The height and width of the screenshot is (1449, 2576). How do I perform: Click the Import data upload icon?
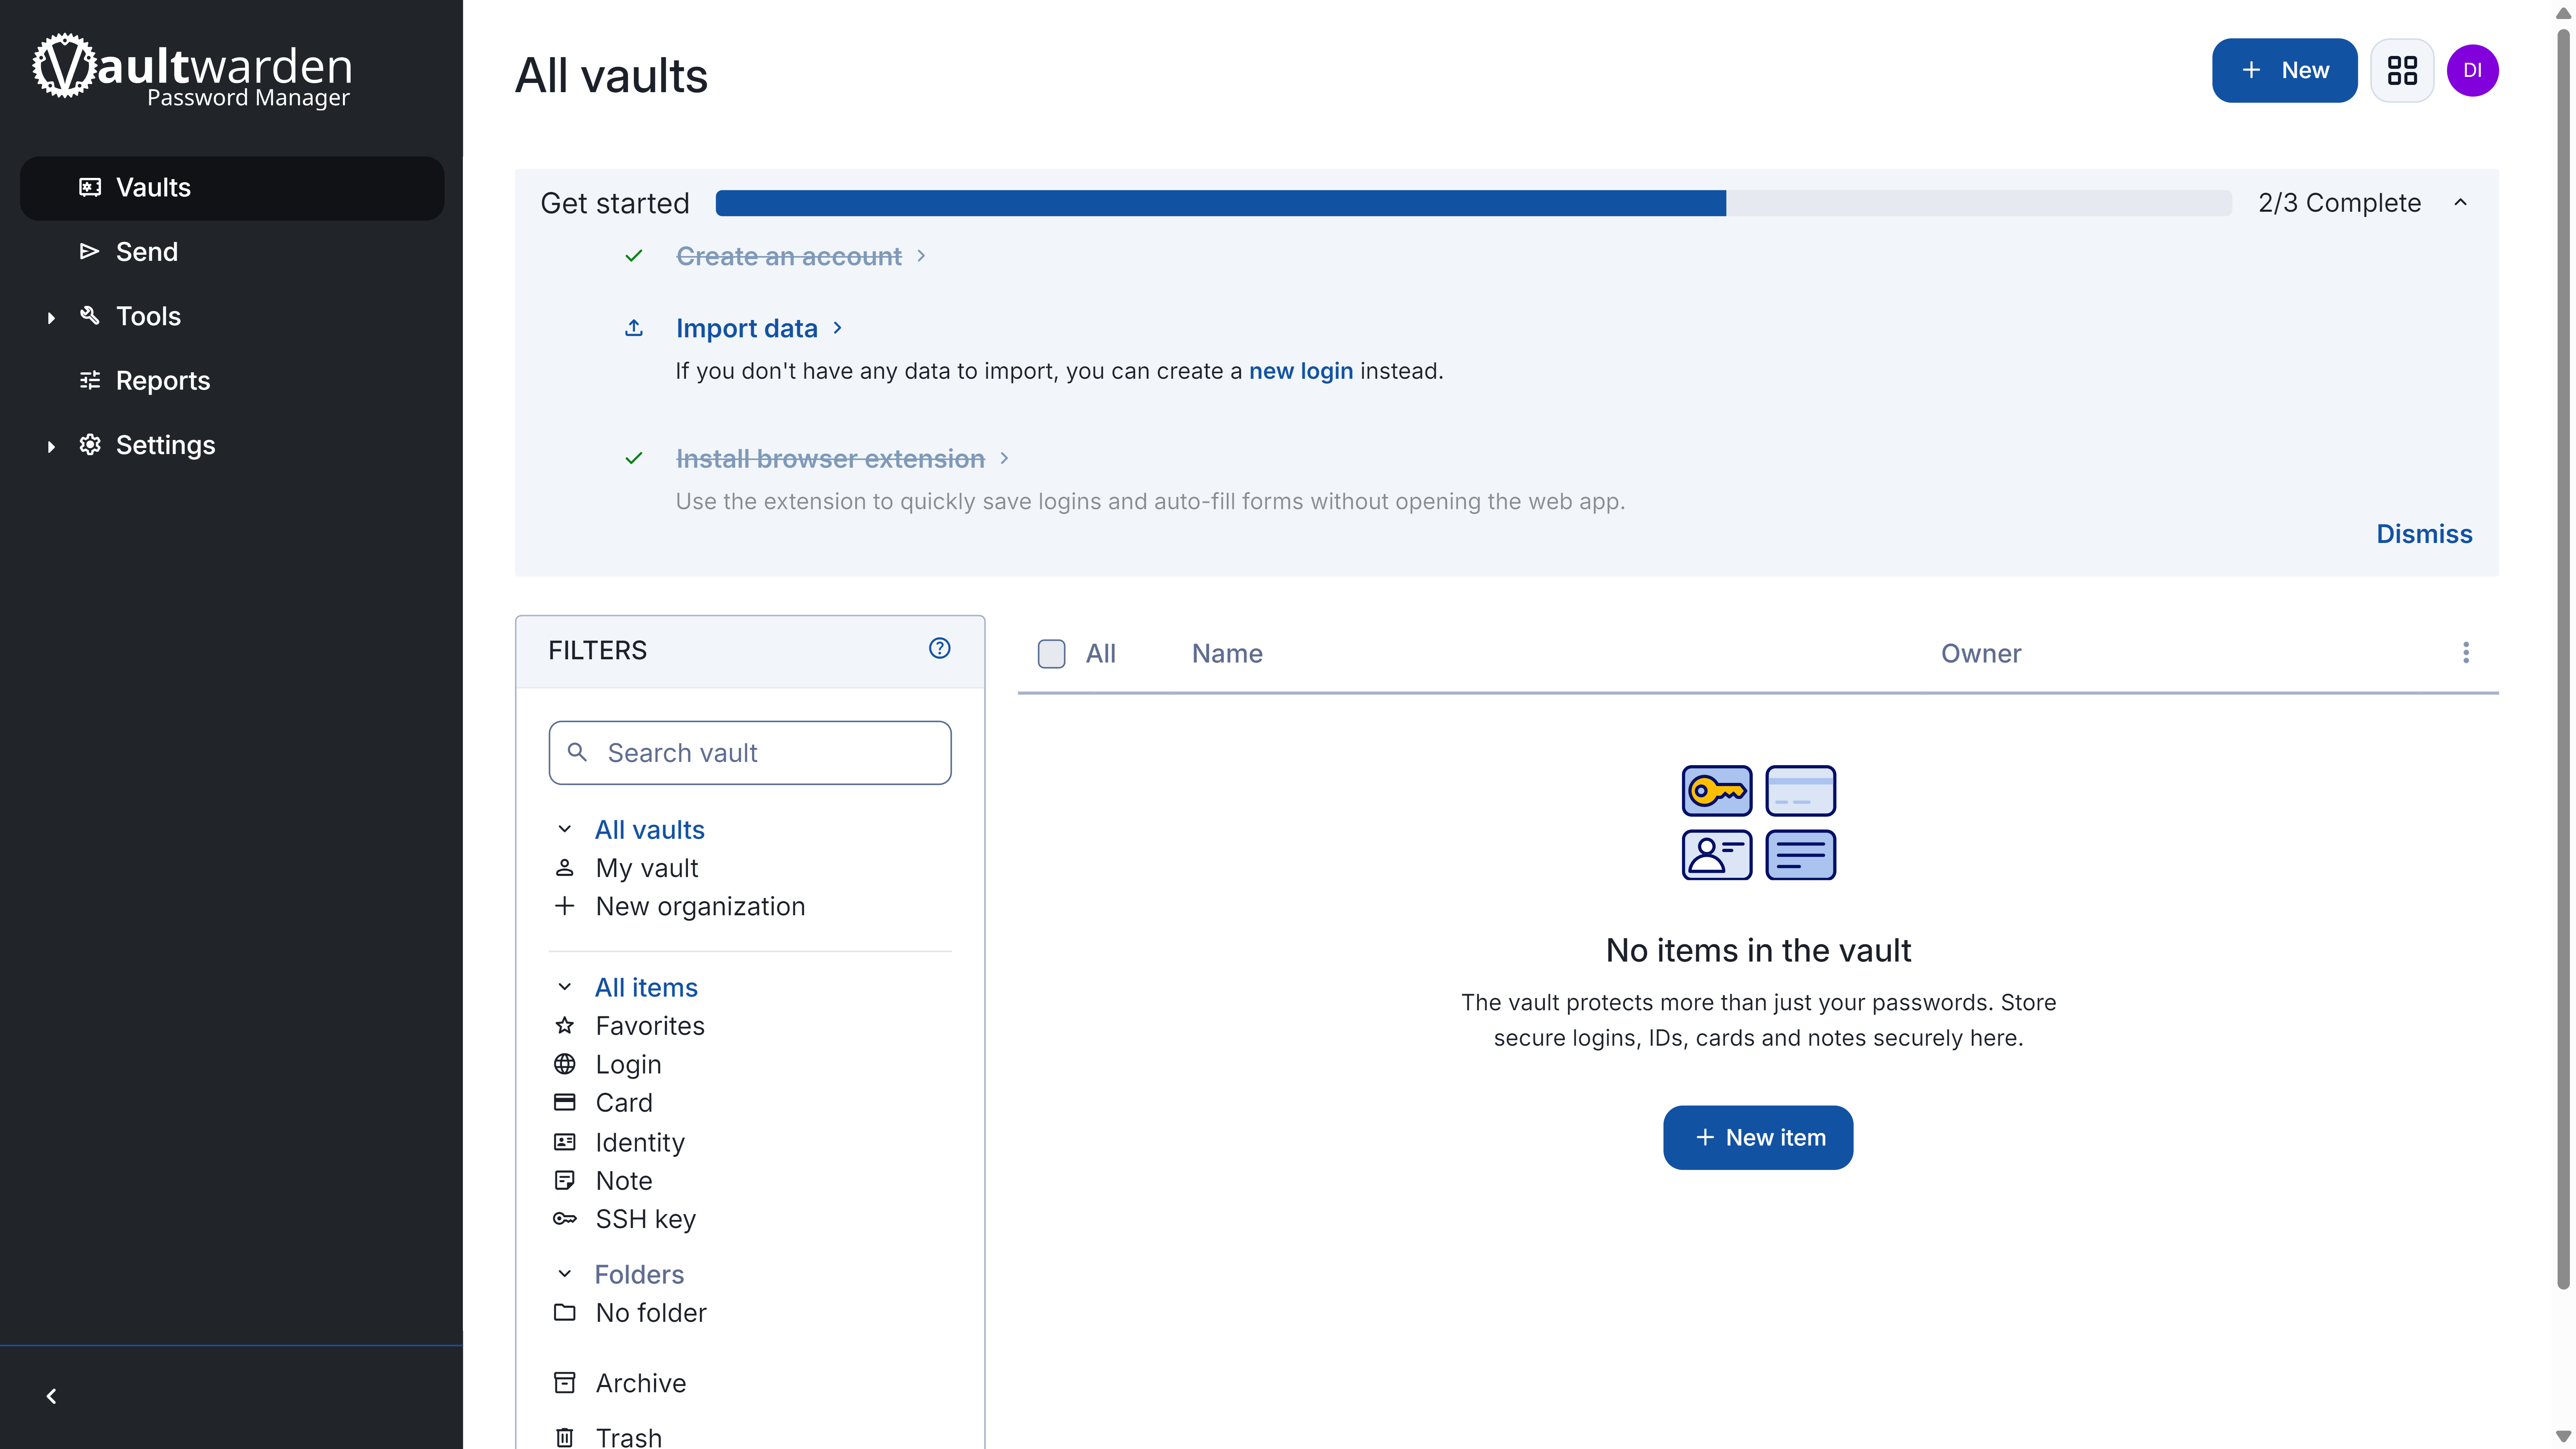pyautogui.click(x=634, y=328)
